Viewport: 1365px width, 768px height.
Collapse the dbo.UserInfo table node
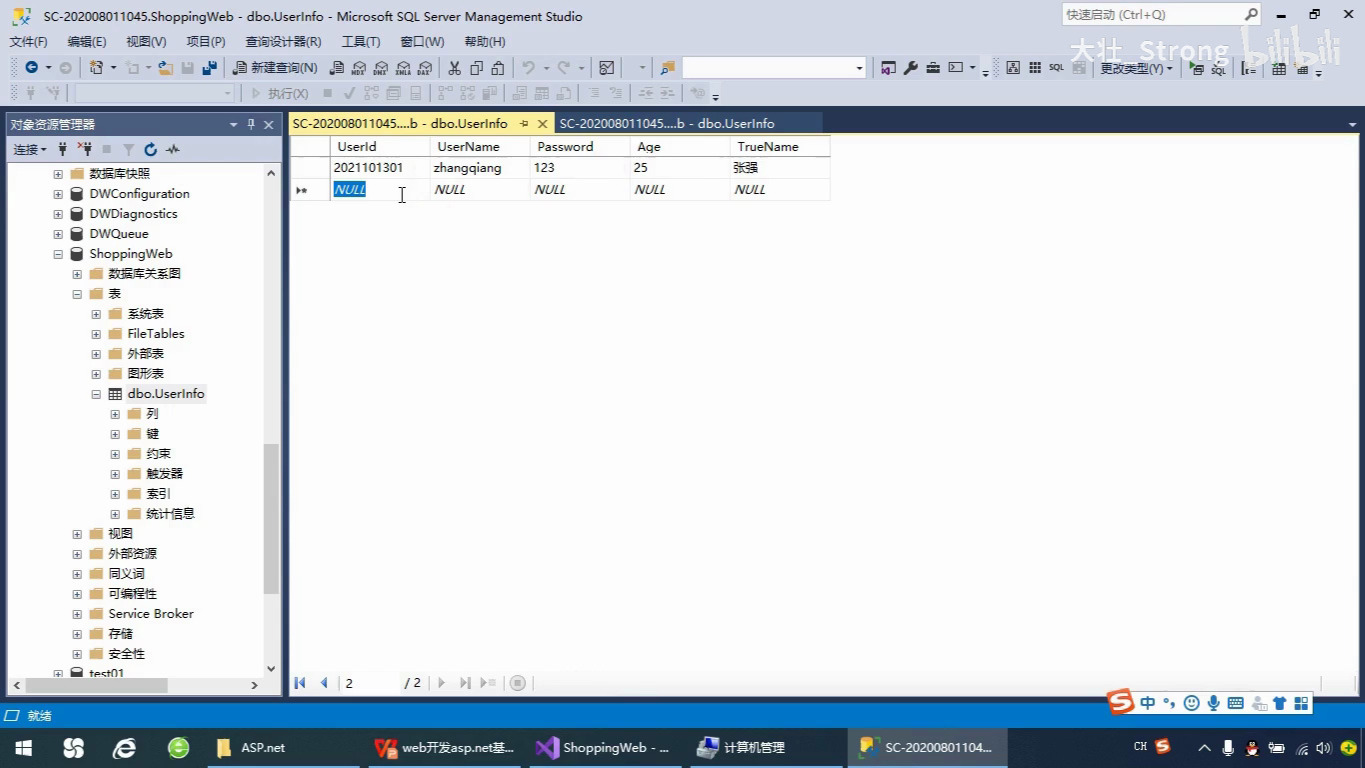click(x=96, y=394)
